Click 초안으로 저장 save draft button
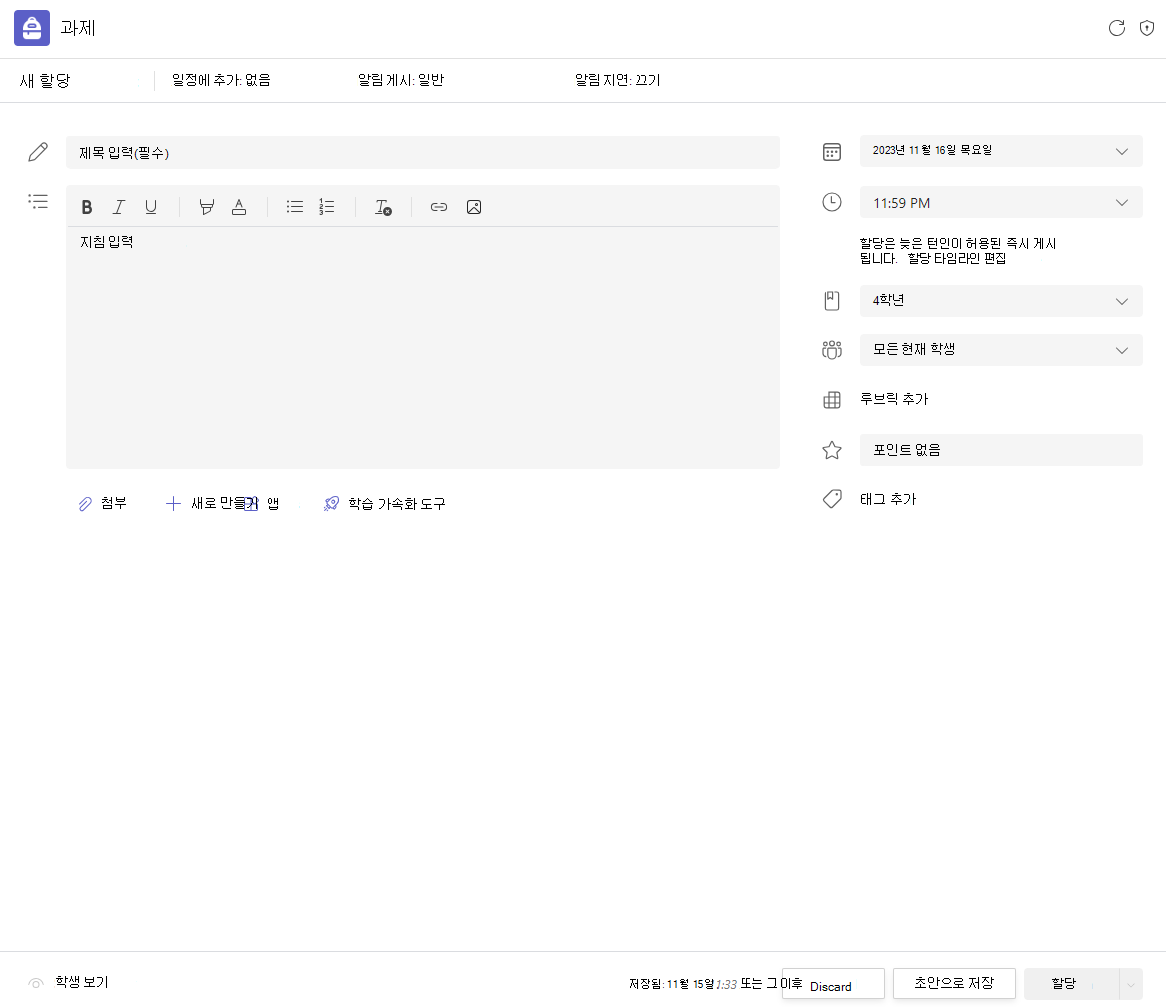The width and height of the screenshot is (1166, 1007). tap(954, 983)
